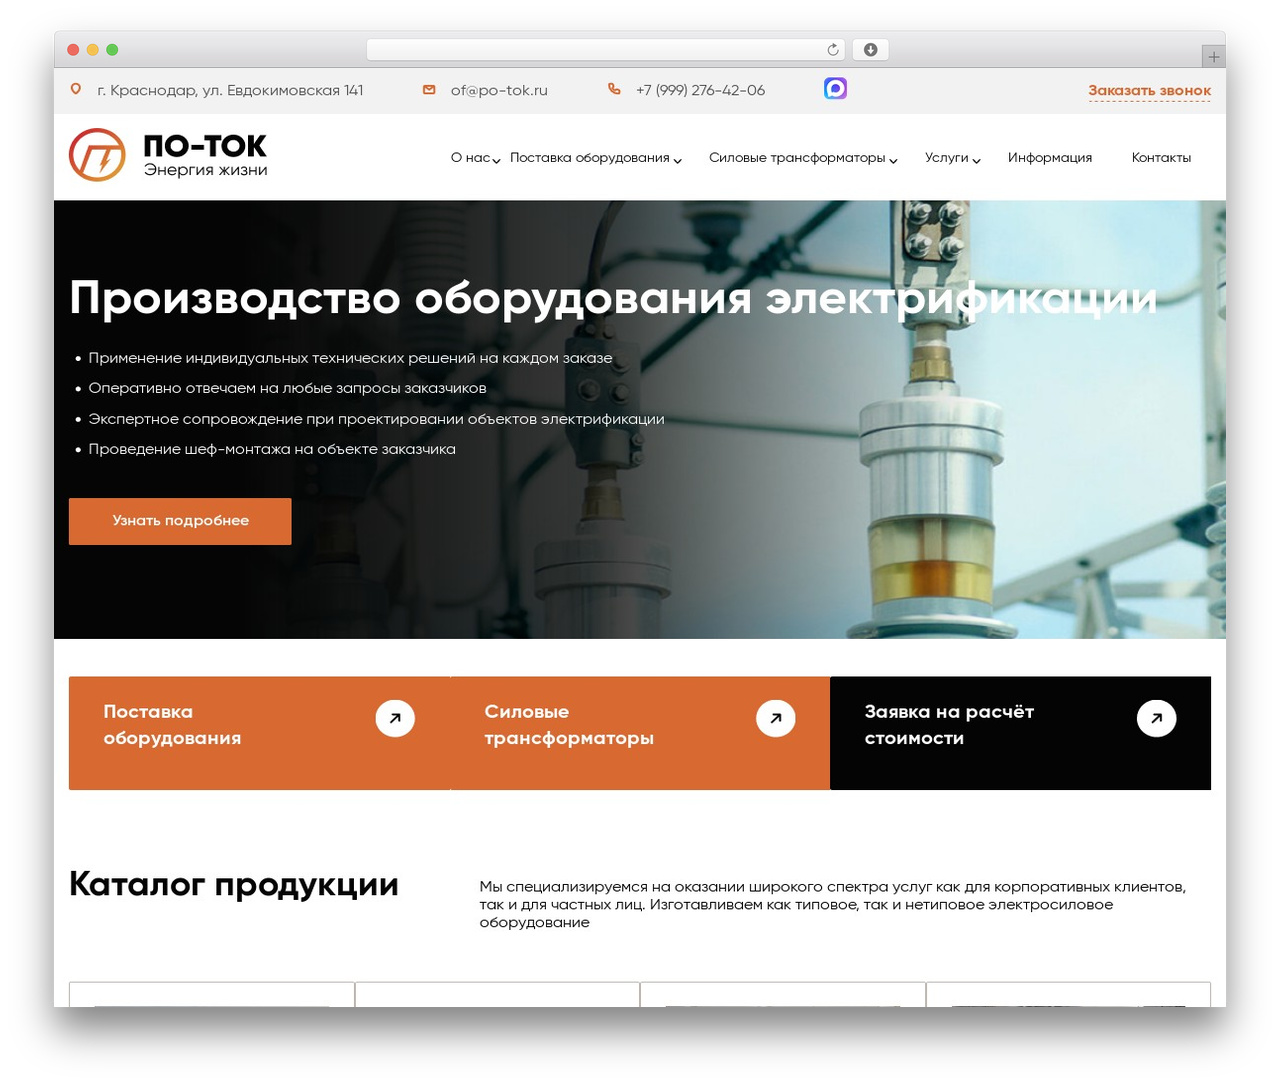Viewport: 1280px width, 1084px height.
Task: Click arrow icon on Заявка на расчёт card
Action: [x=1157, y=718]
